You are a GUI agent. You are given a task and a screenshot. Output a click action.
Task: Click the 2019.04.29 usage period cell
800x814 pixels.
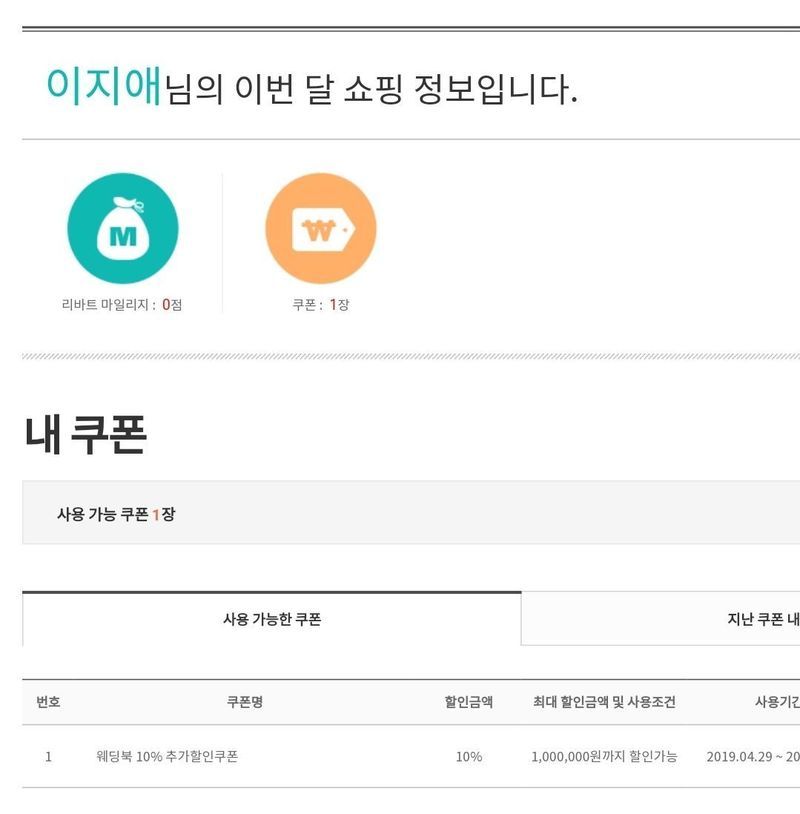[x=752, y=757]
